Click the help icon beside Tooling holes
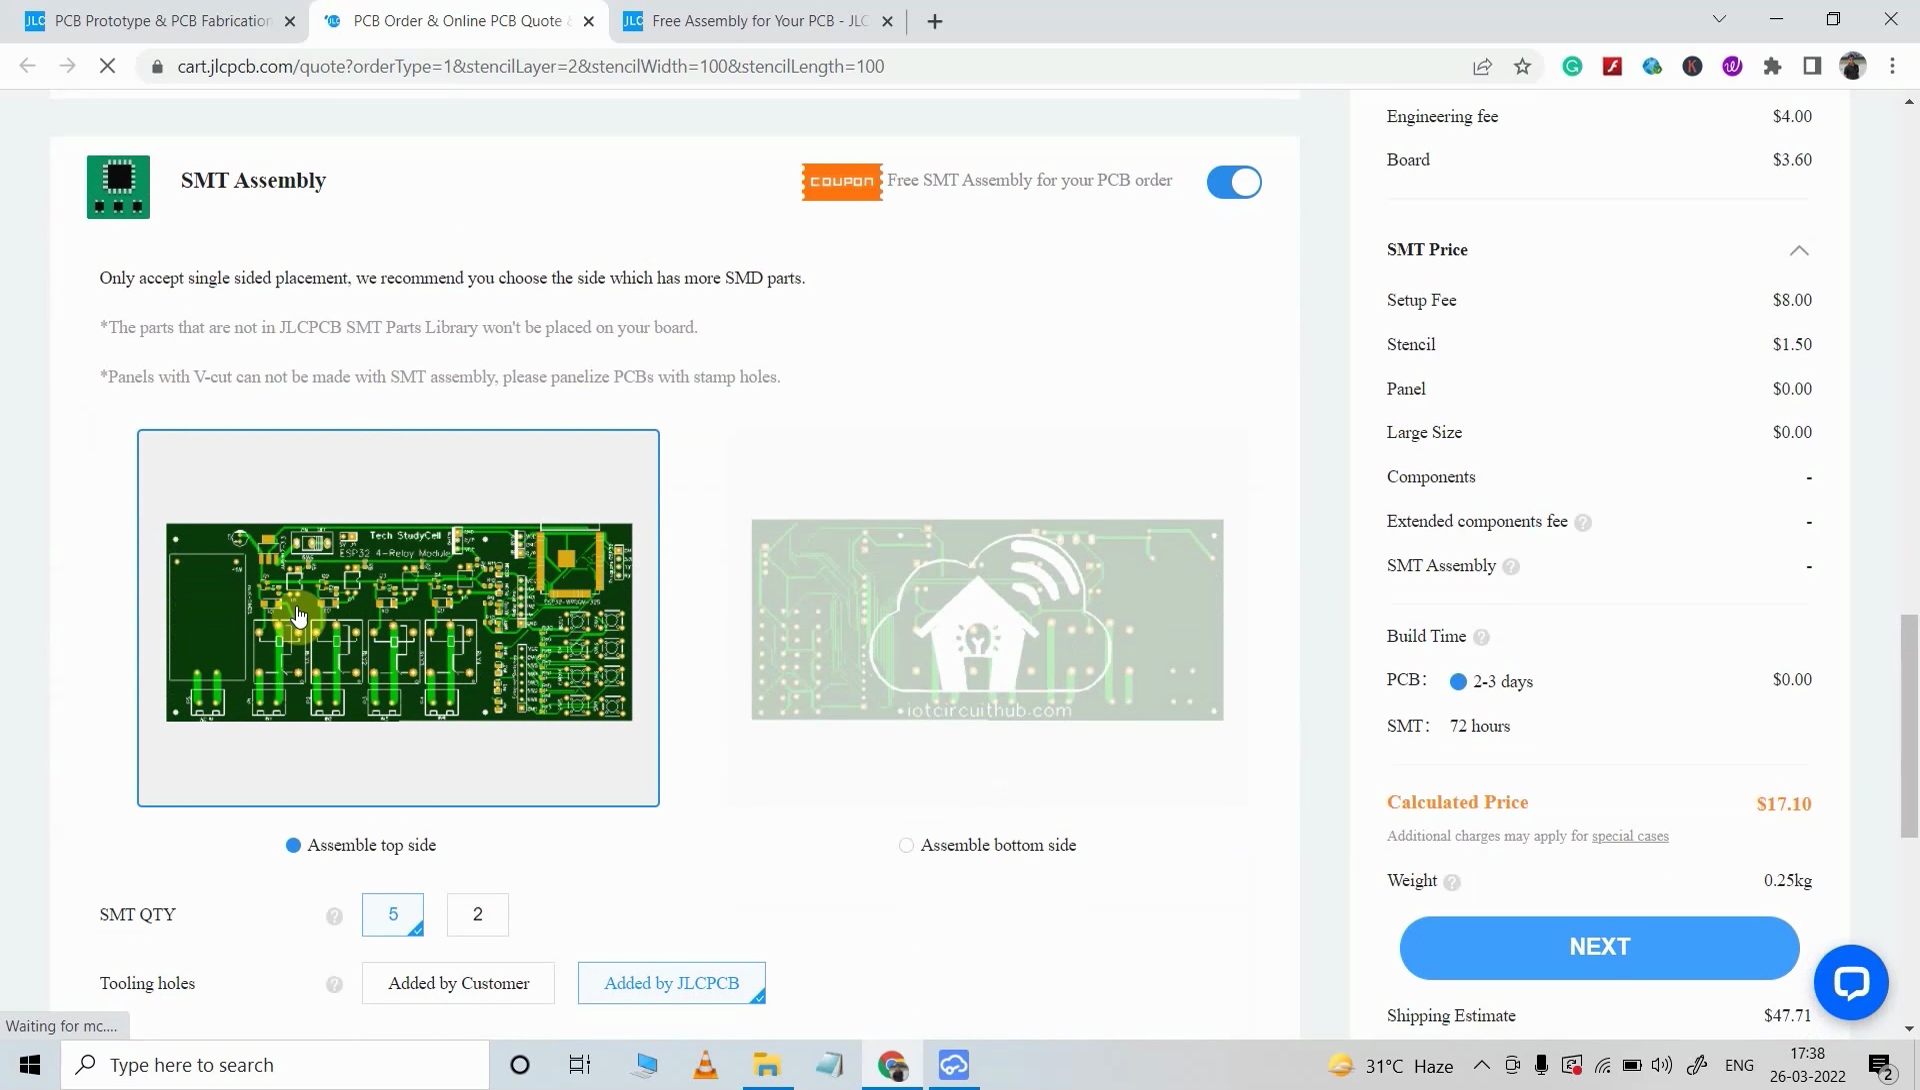This screenshot has width=1920, height=1090. [334, 984]
